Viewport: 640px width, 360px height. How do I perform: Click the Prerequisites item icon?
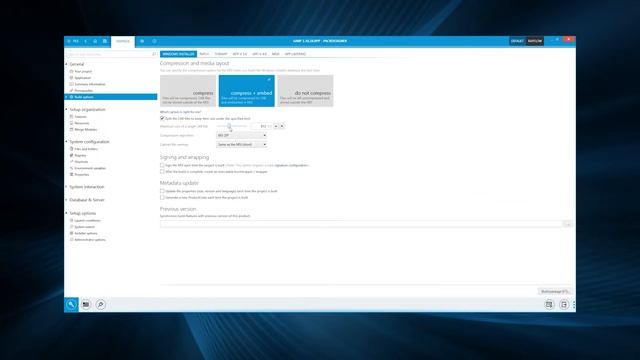pos(71,90)
